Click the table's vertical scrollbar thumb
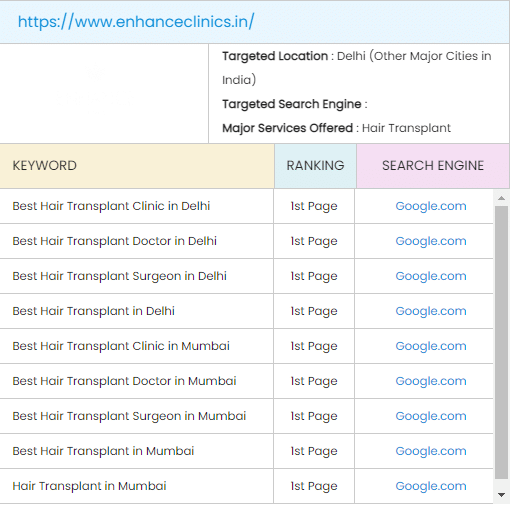The height and width of the screenshot is (509, 515). coord(501,342)
